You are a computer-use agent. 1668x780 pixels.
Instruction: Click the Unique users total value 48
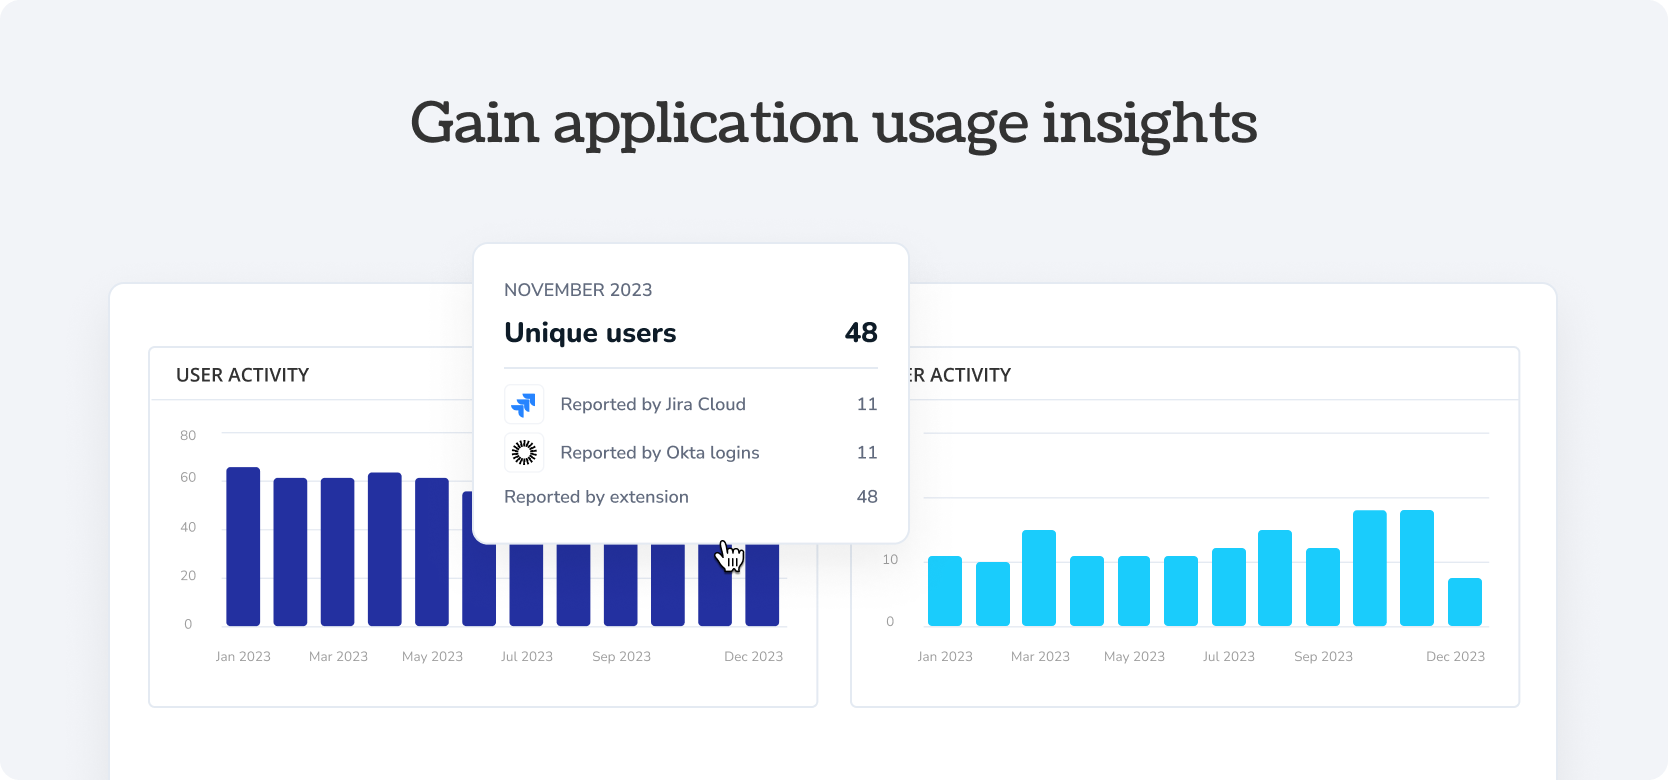[861, 332]
